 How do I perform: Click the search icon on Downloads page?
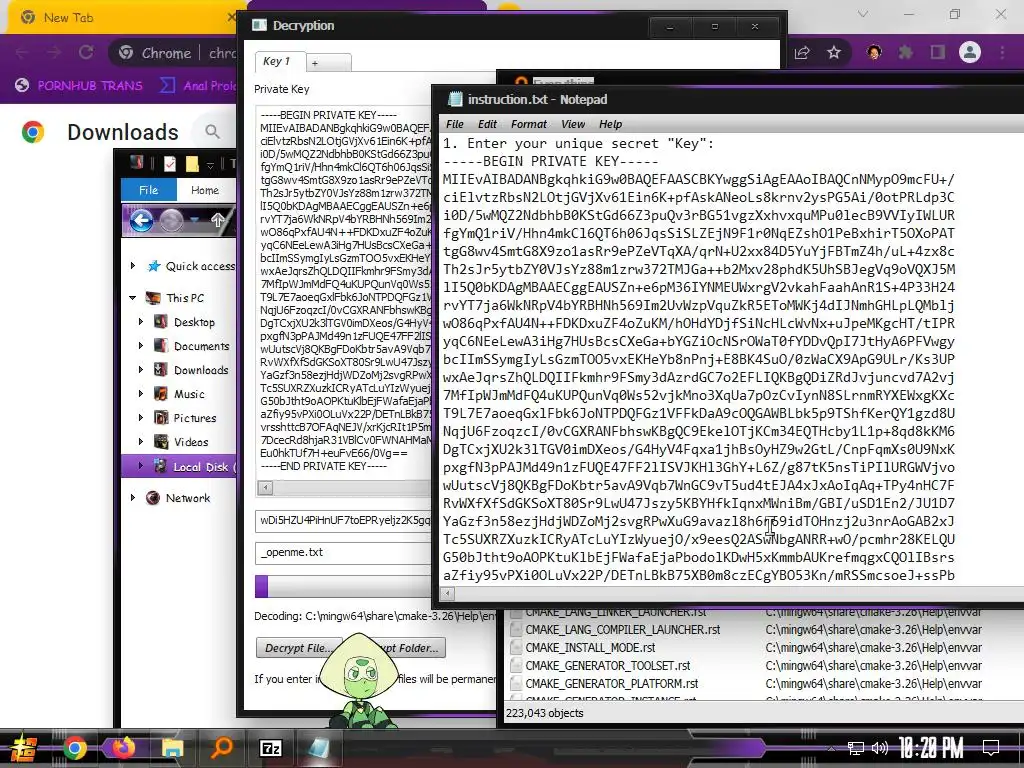(212, 132)
